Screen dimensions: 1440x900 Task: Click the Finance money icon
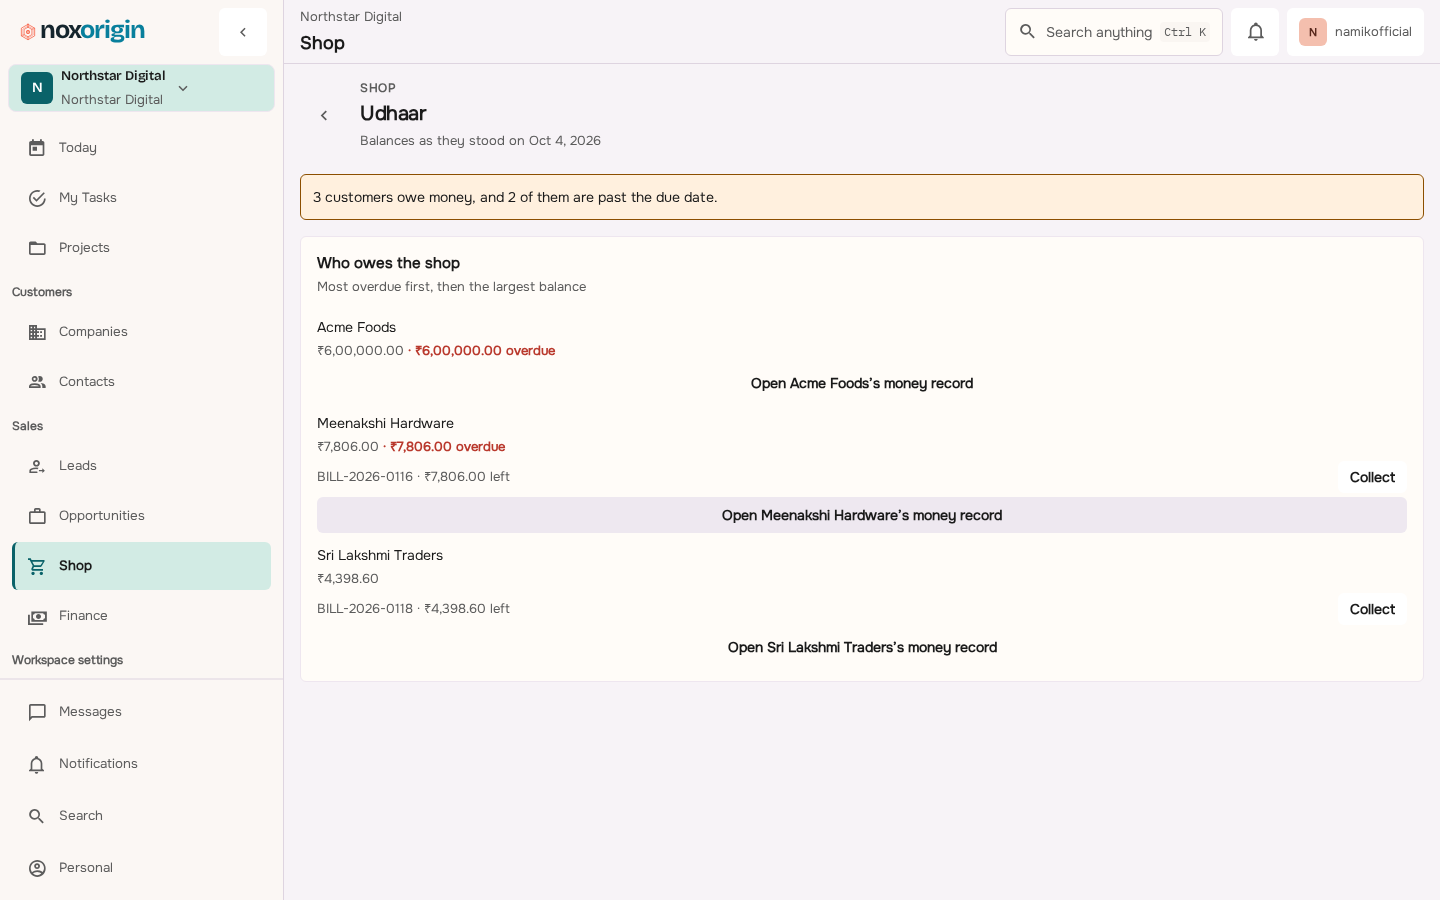pyautogui.click(x=37, y=616)
